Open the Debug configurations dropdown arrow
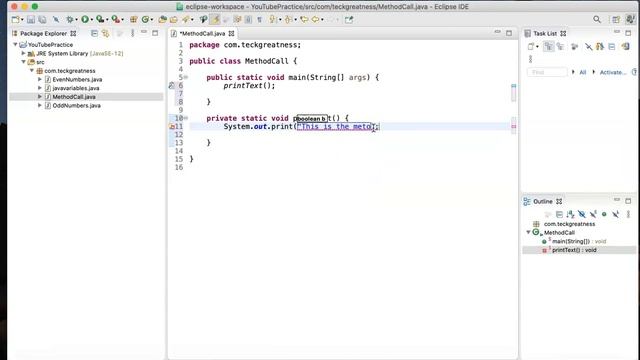640x360 pixels. click(76, 20)
